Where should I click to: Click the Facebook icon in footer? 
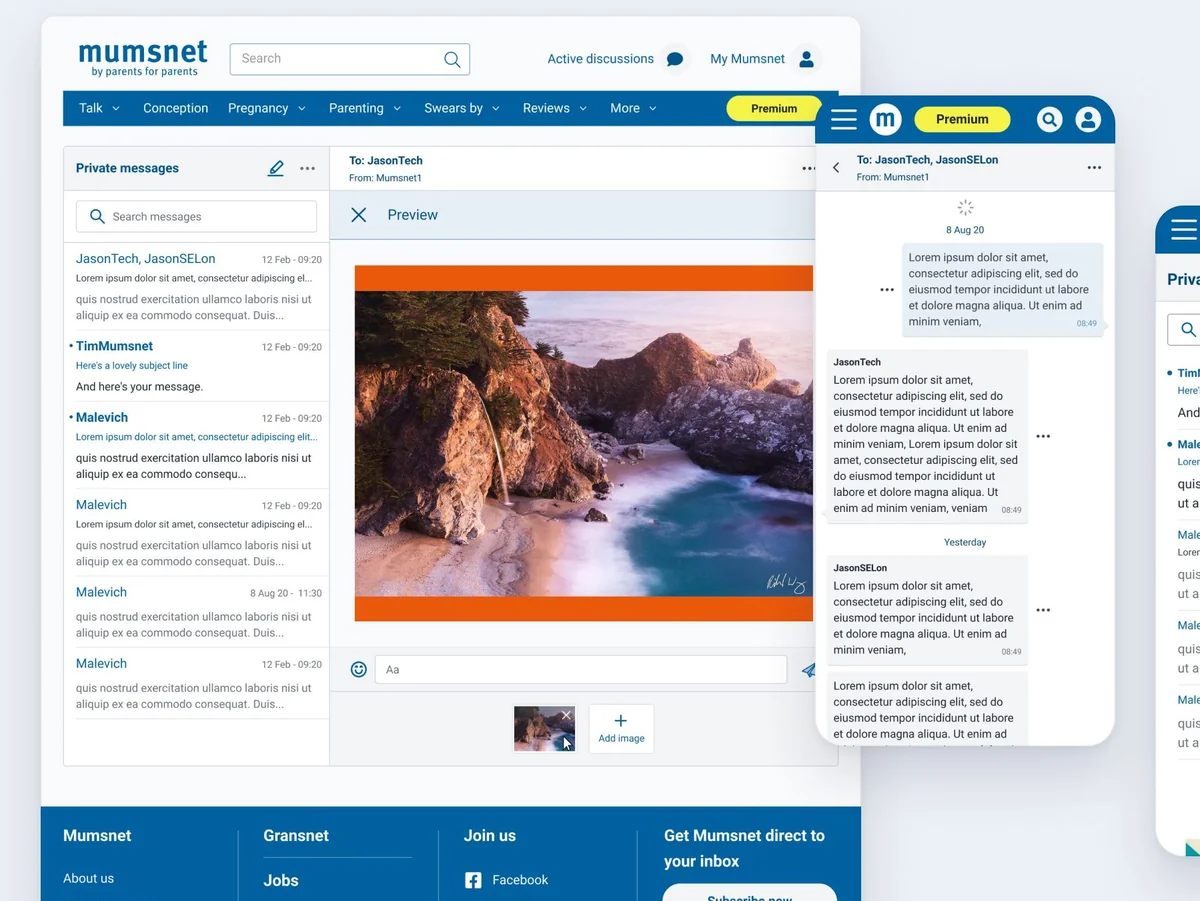473,881
